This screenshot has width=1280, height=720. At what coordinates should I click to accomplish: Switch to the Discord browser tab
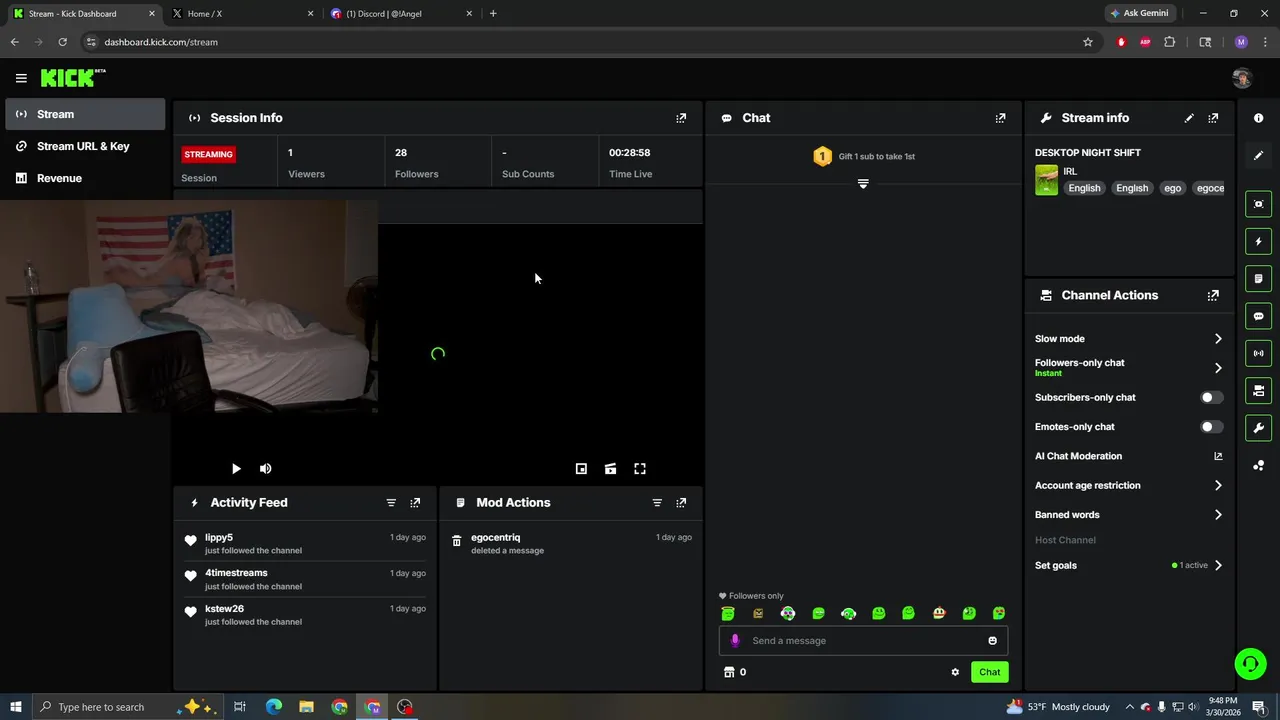coord(402,14)
